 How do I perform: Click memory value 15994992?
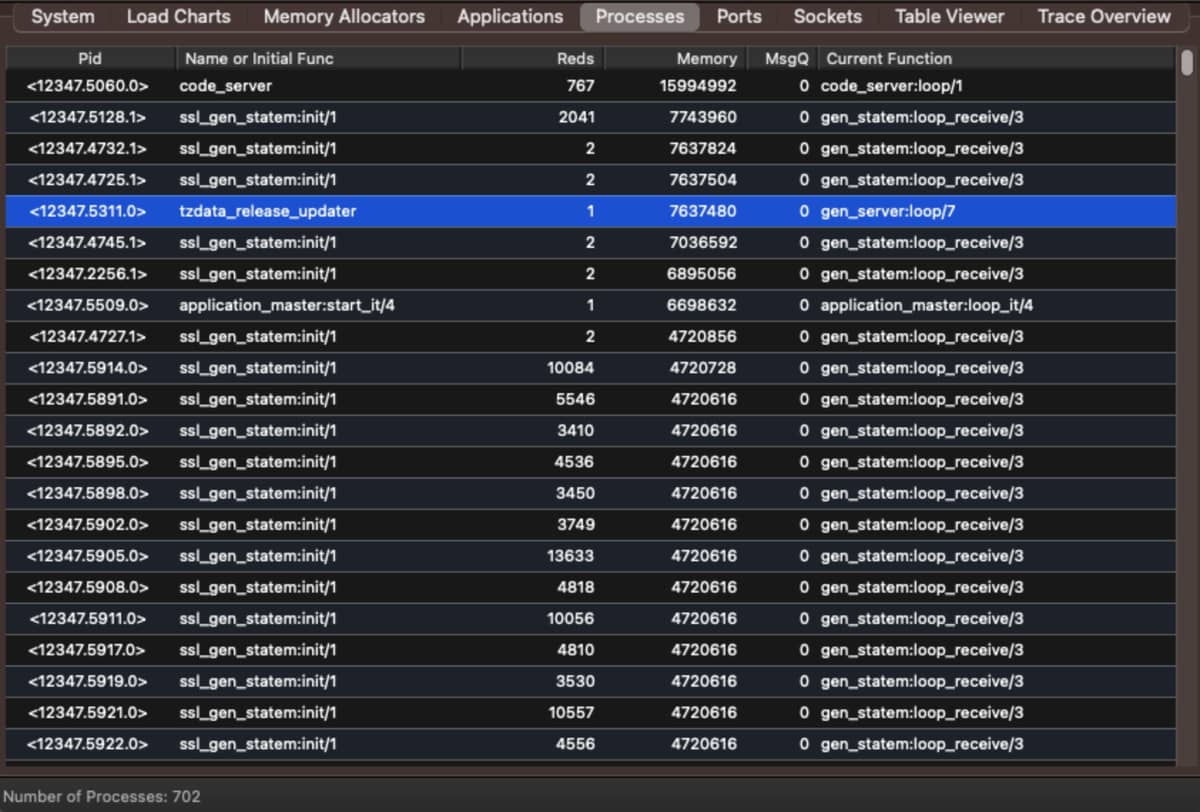pos(698,86)
